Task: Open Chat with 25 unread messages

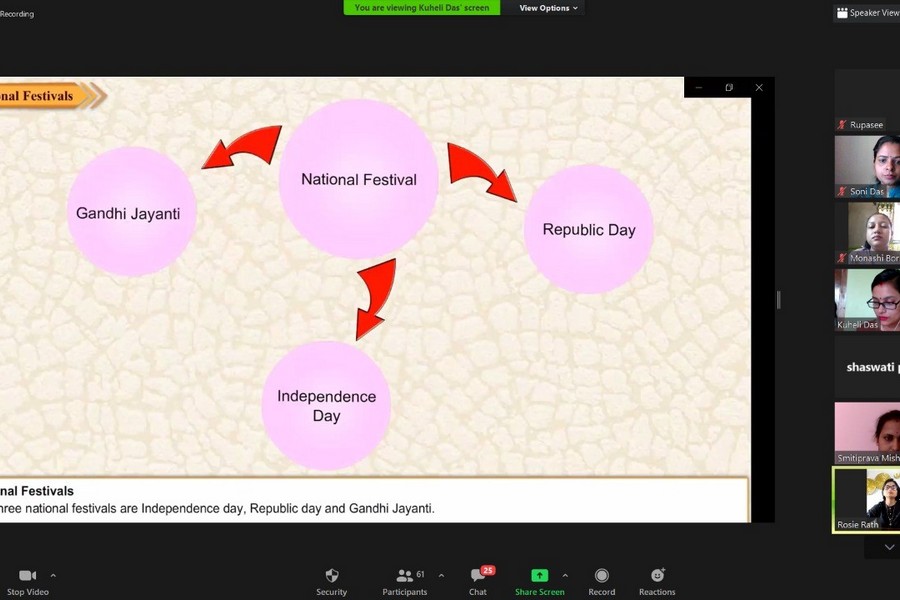Action: tap(478, 576)
